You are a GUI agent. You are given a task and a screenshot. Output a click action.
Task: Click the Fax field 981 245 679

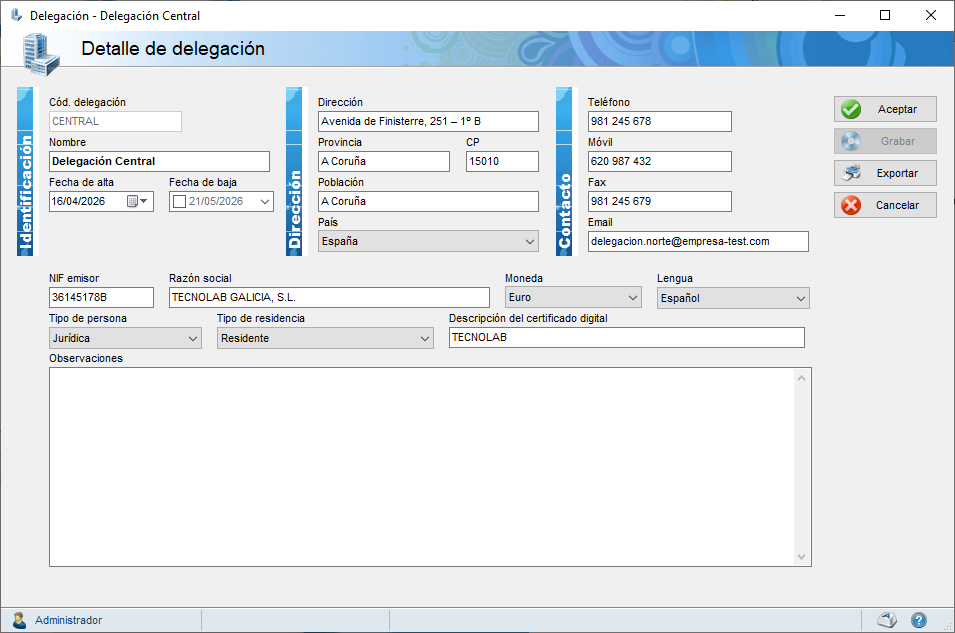660,202
